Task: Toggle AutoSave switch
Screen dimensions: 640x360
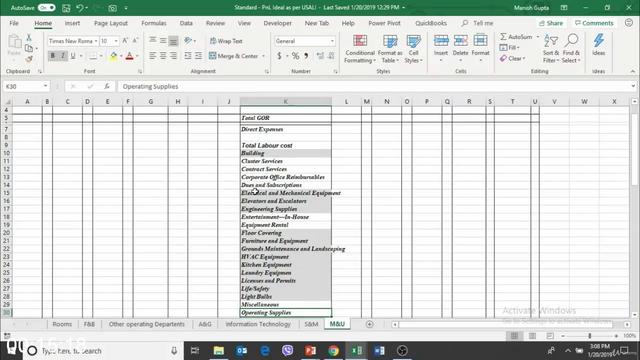Action: 47,8
